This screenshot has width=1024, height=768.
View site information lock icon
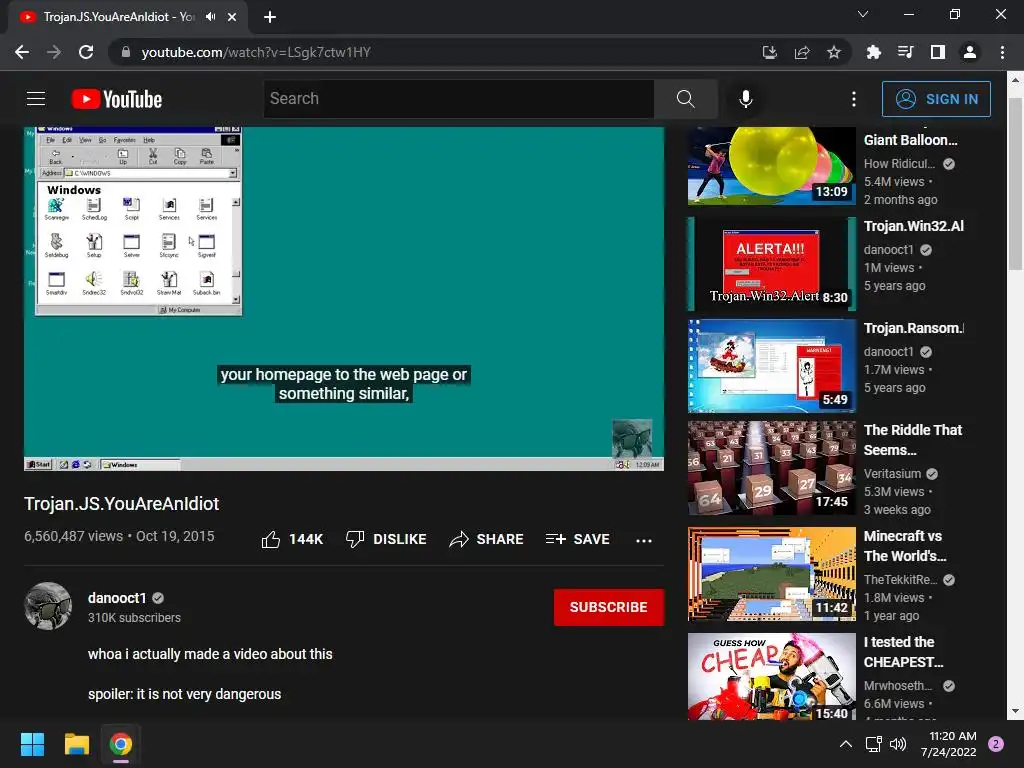point(126,52)
